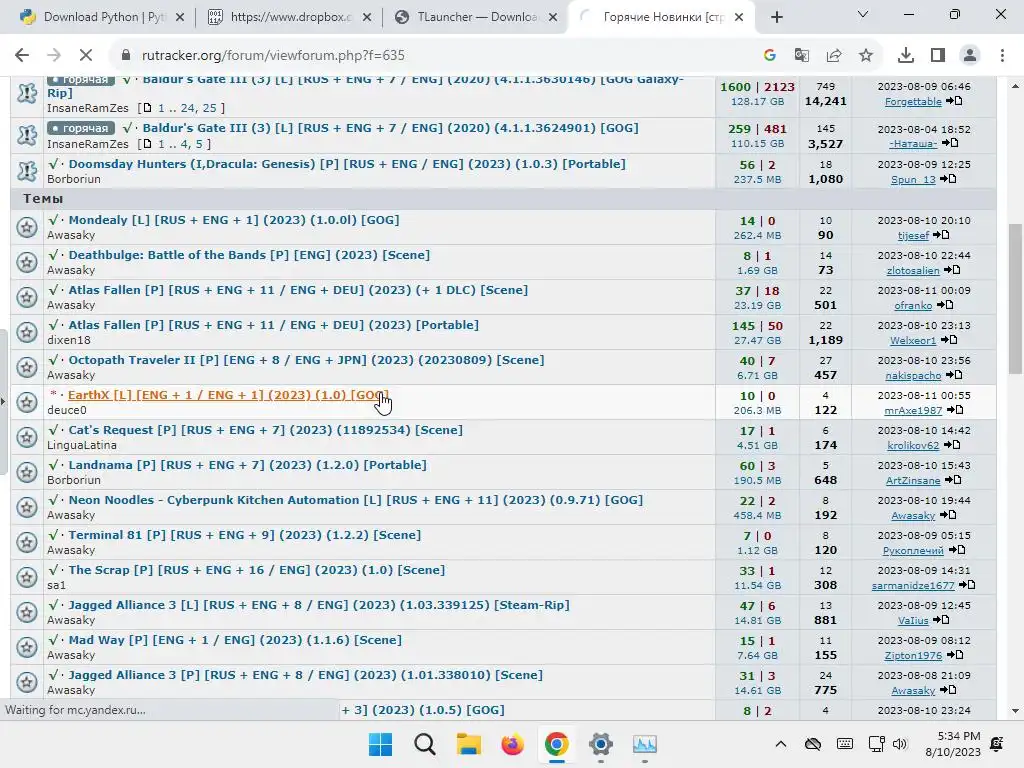Screen dimensions: 1024x768
Task: Click the topic star icon for Mad Way
Action: (x=27, y=647)
